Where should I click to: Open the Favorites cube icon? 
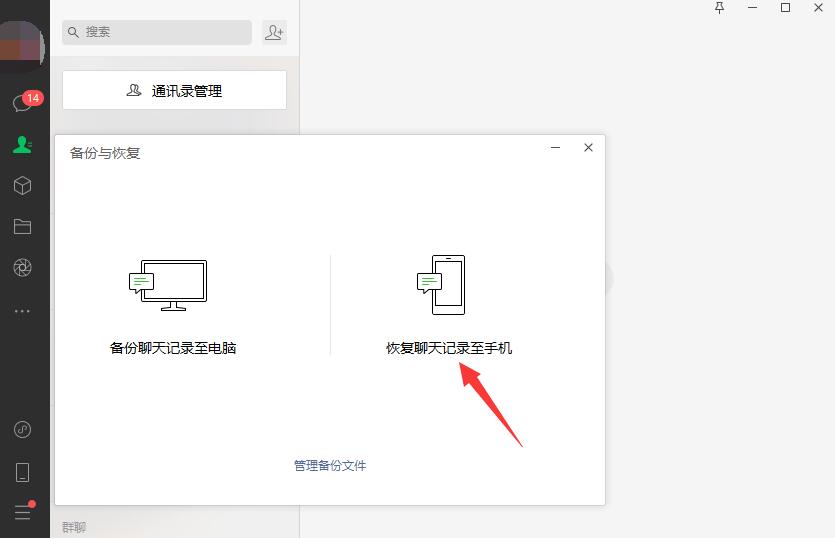click(x=22, y=186)
